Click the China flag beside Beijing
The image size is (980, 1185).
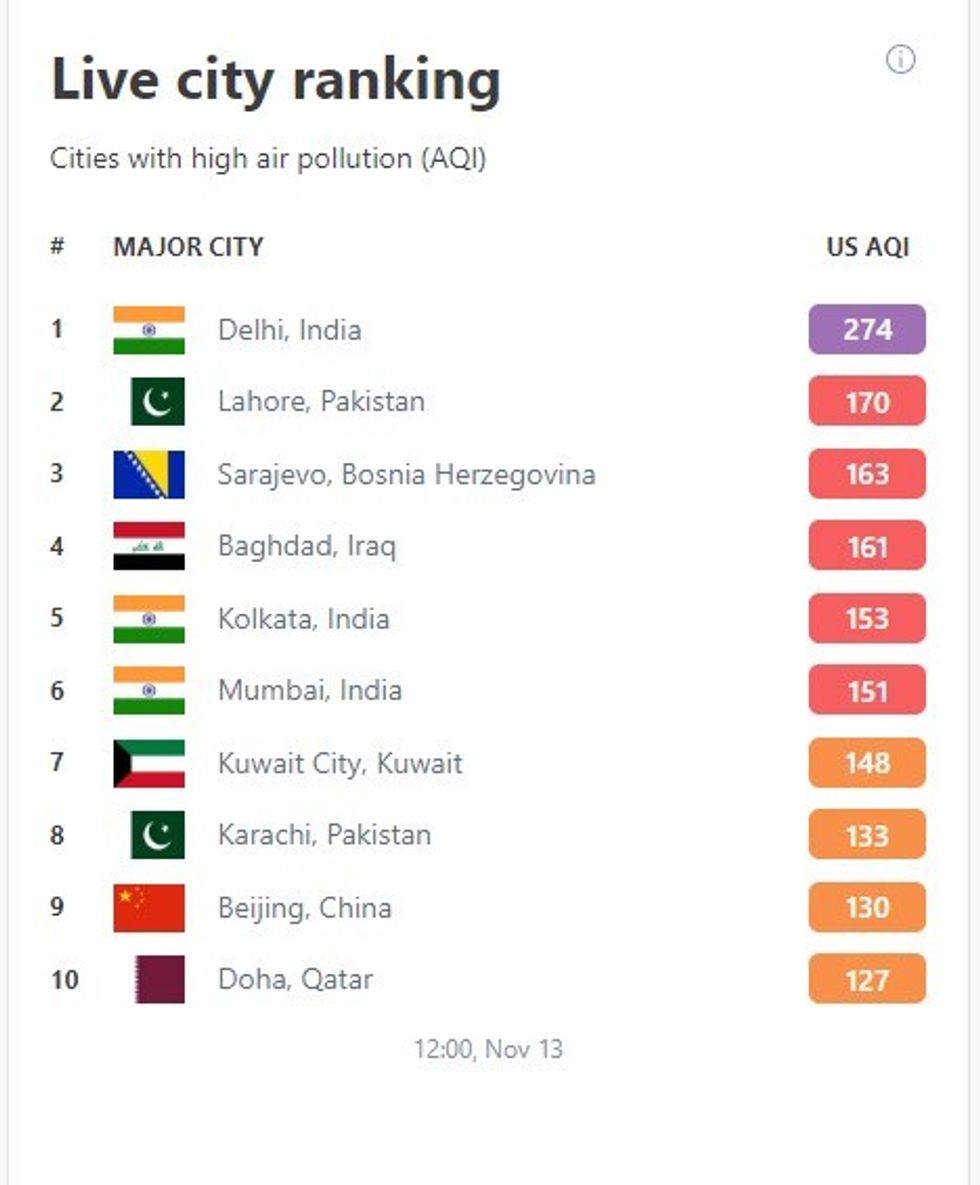[x=149, y=907]
